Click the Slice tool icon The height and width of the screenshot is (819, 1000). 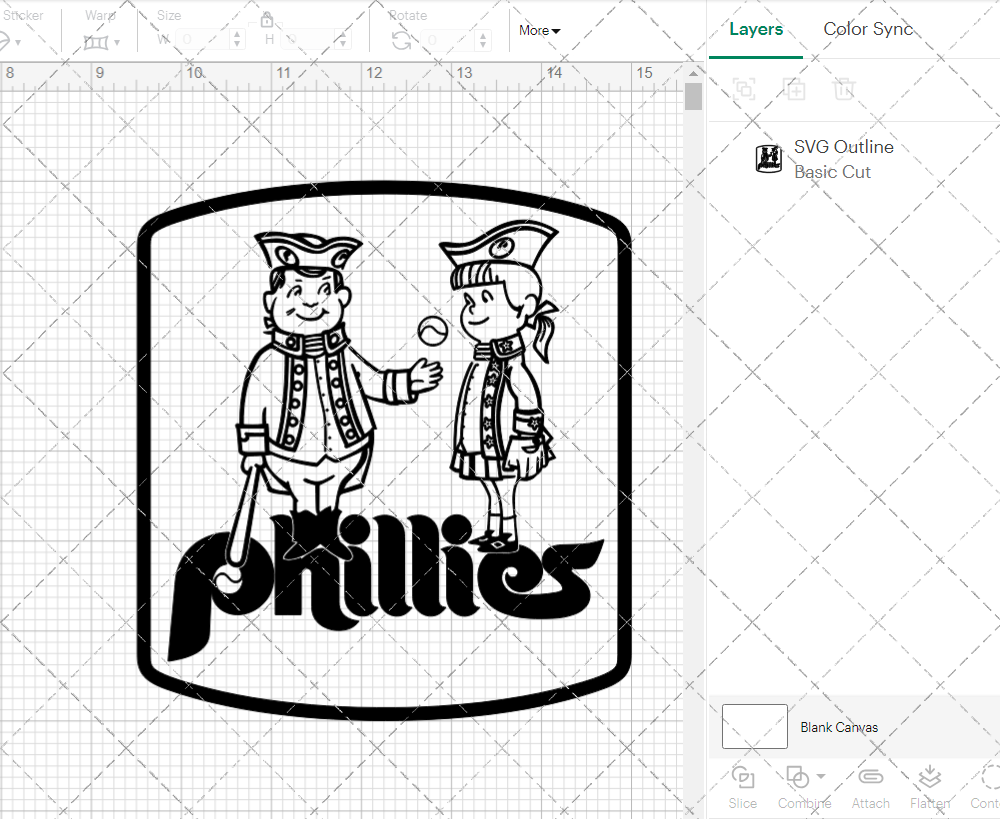(743, 777)
